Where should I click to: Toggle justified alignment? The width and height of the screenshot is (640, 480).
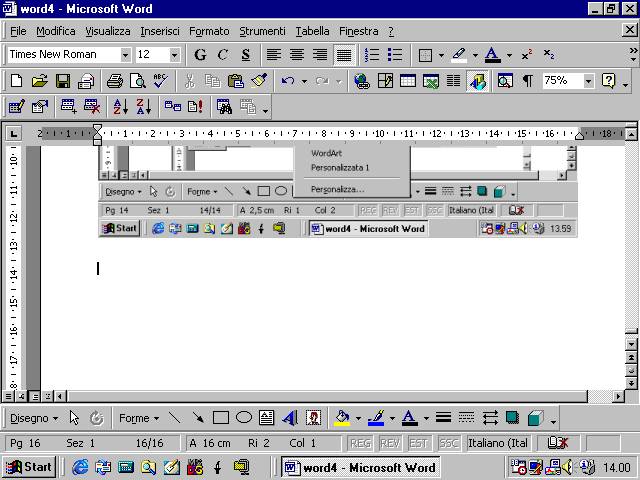[344, 55]
